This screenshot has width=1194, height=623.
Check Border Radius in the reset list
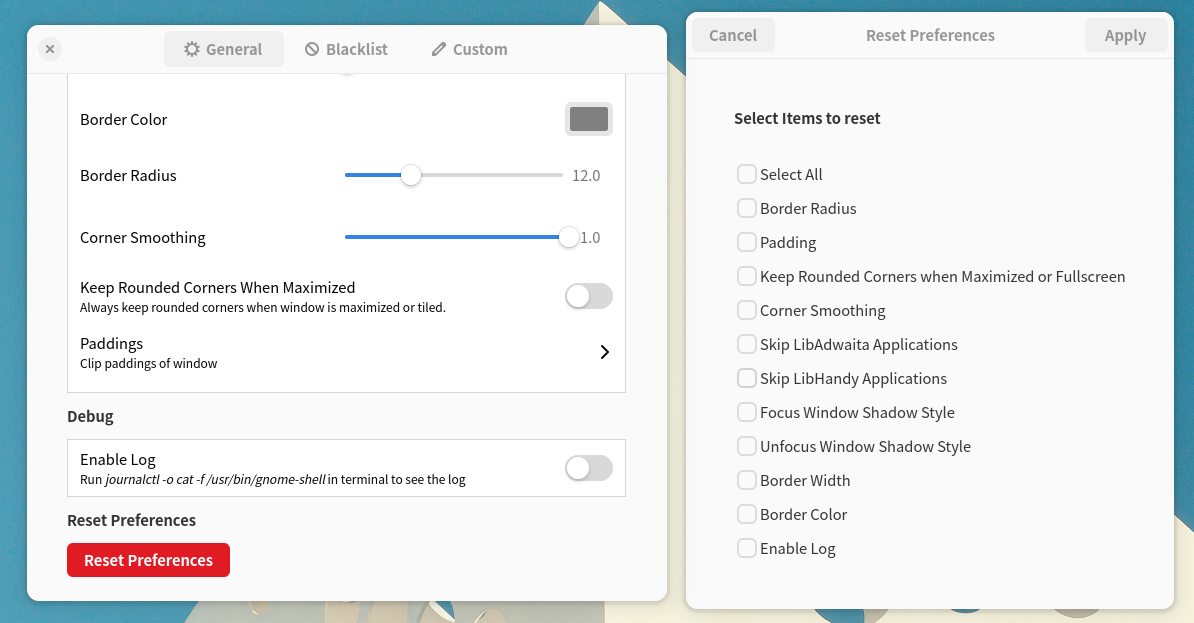click(x=747, y=208)
